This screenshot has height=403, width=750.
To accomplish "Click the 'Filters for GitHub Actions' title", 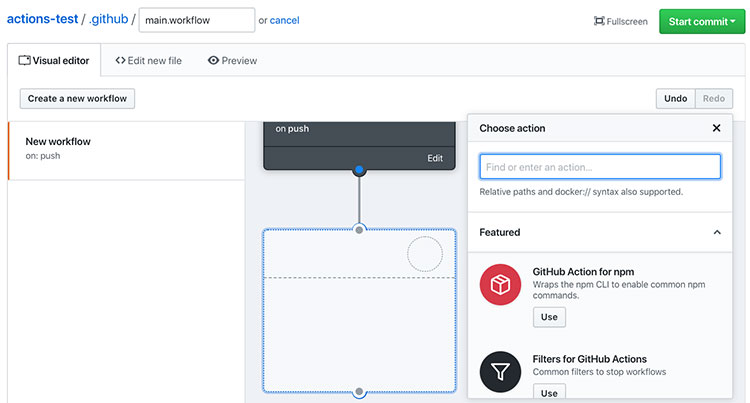I will [589, 359].
